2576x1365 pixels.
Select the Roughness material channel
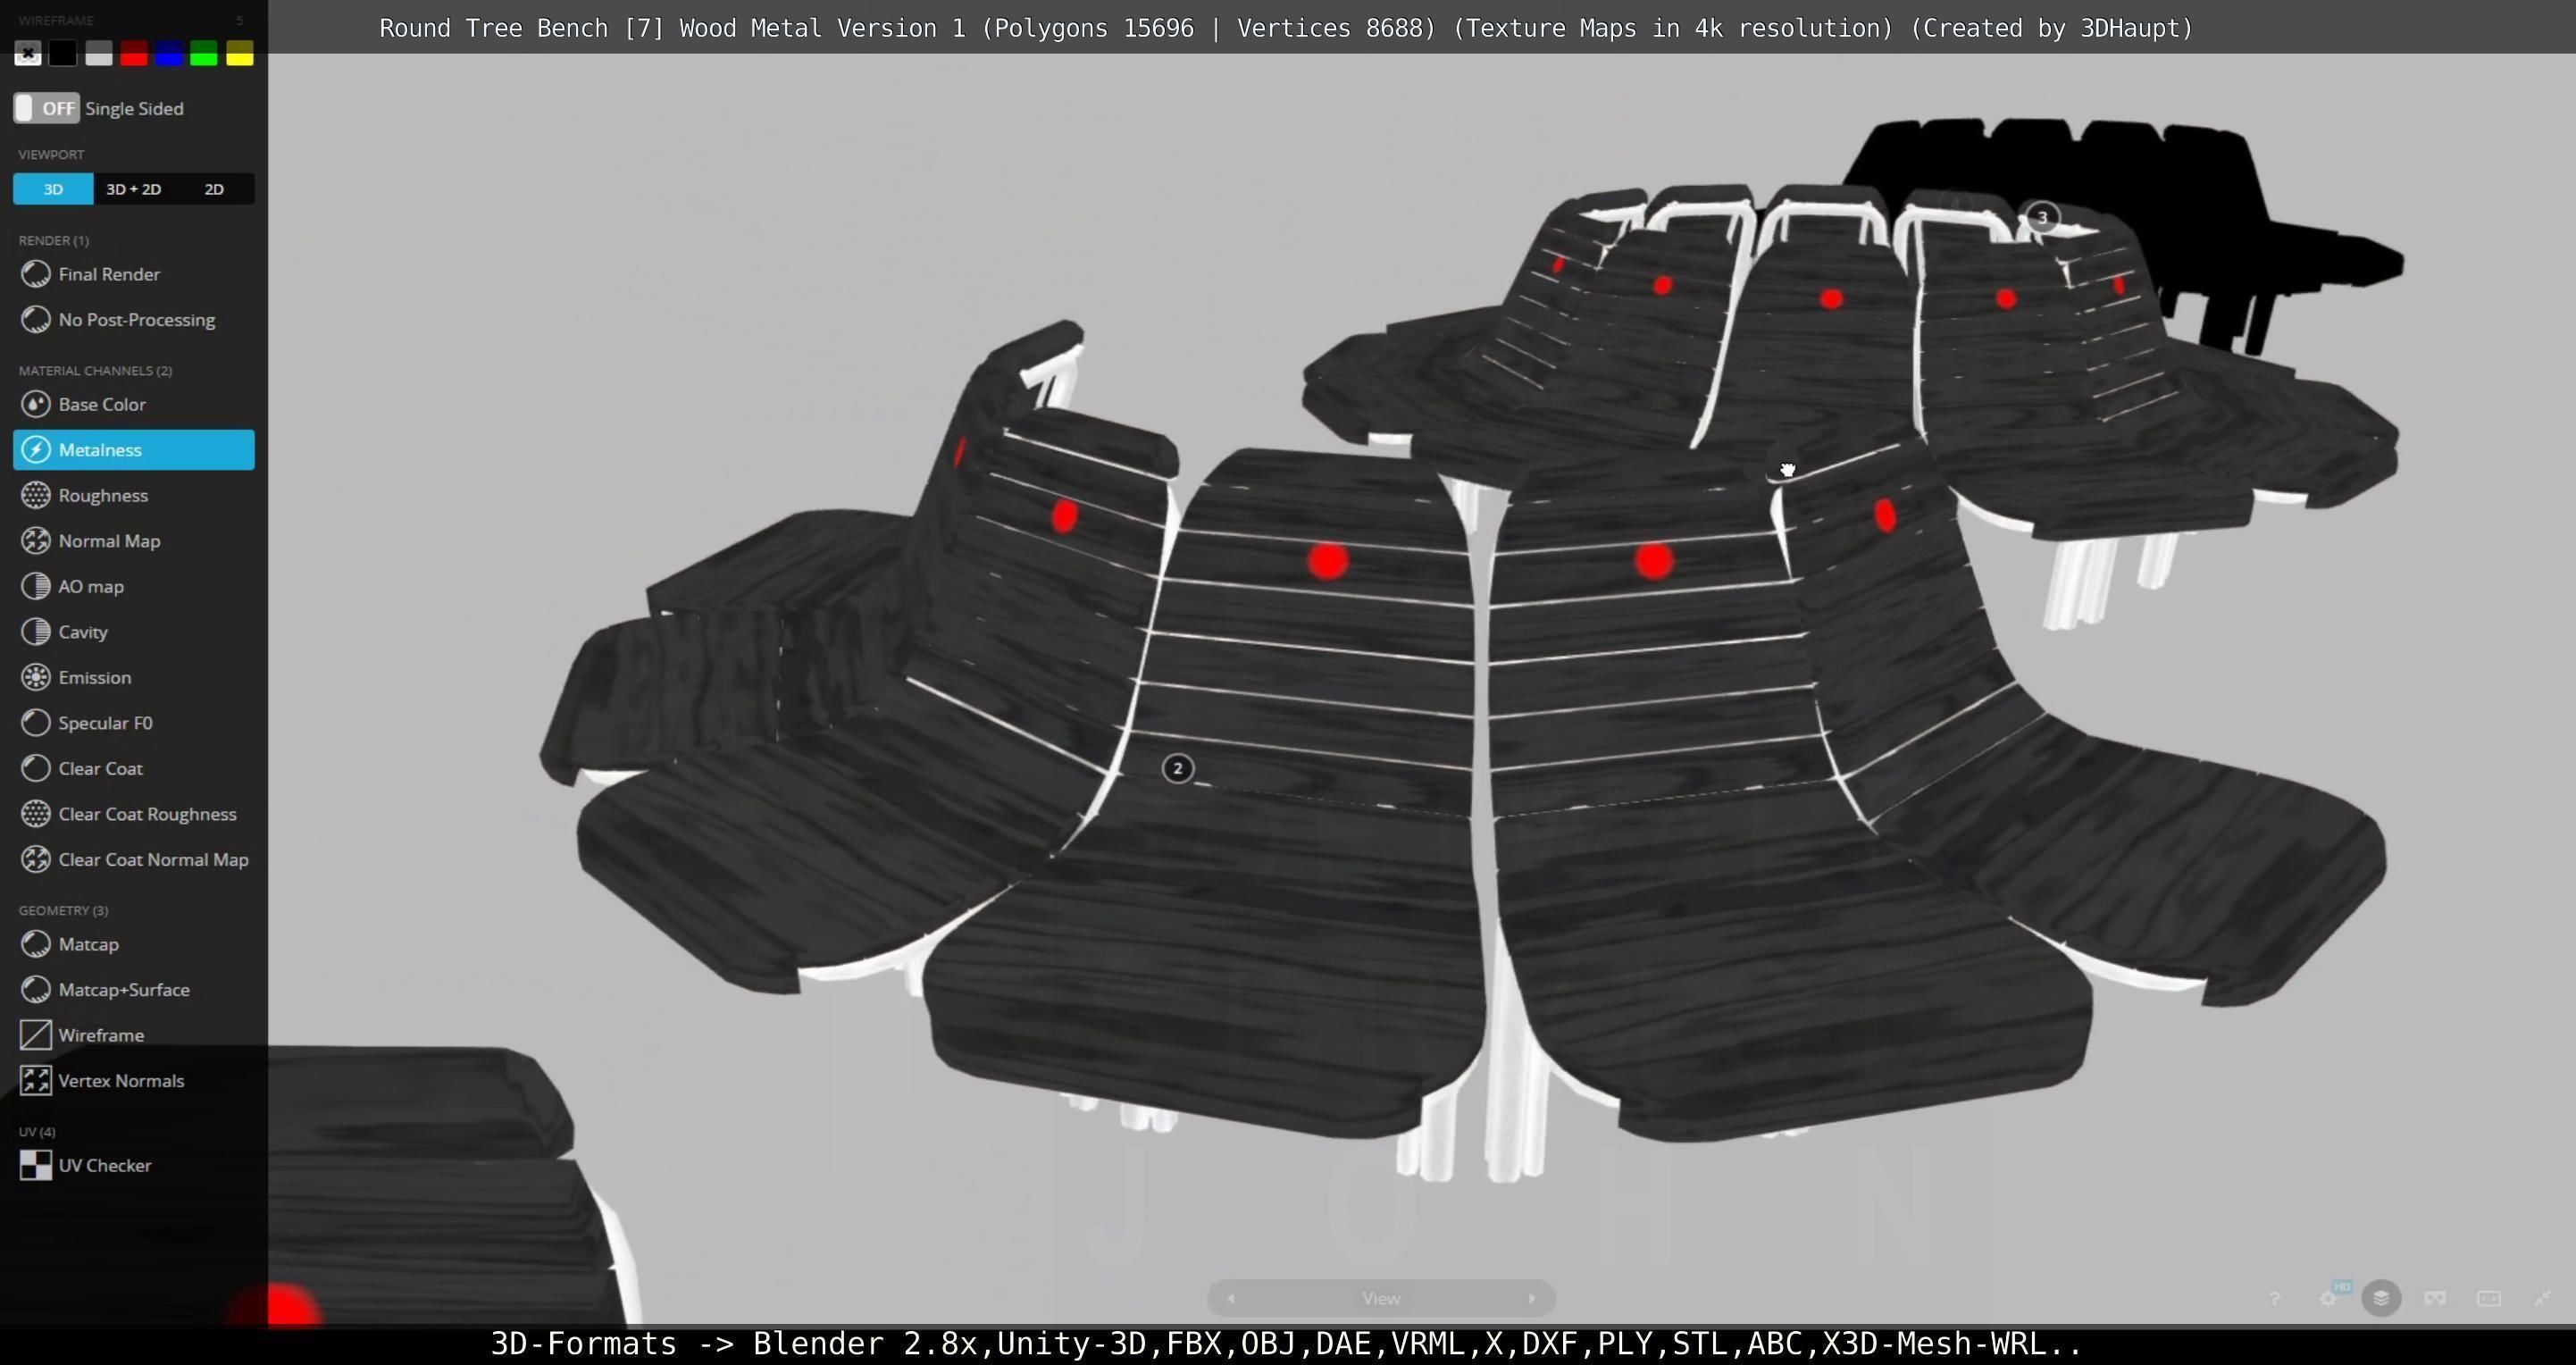102,495
